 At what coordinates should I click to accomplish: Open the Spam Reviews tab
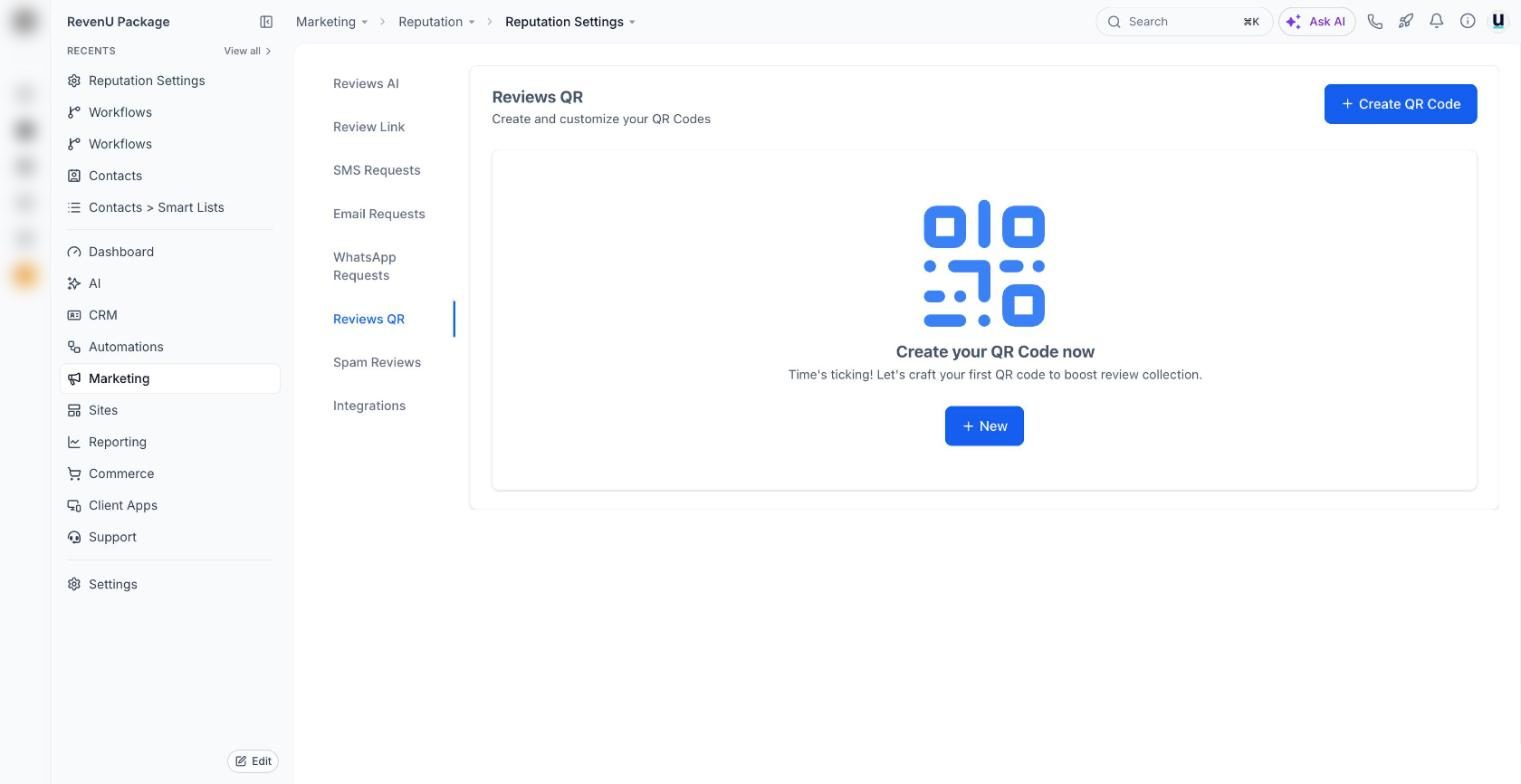point(377,362)
